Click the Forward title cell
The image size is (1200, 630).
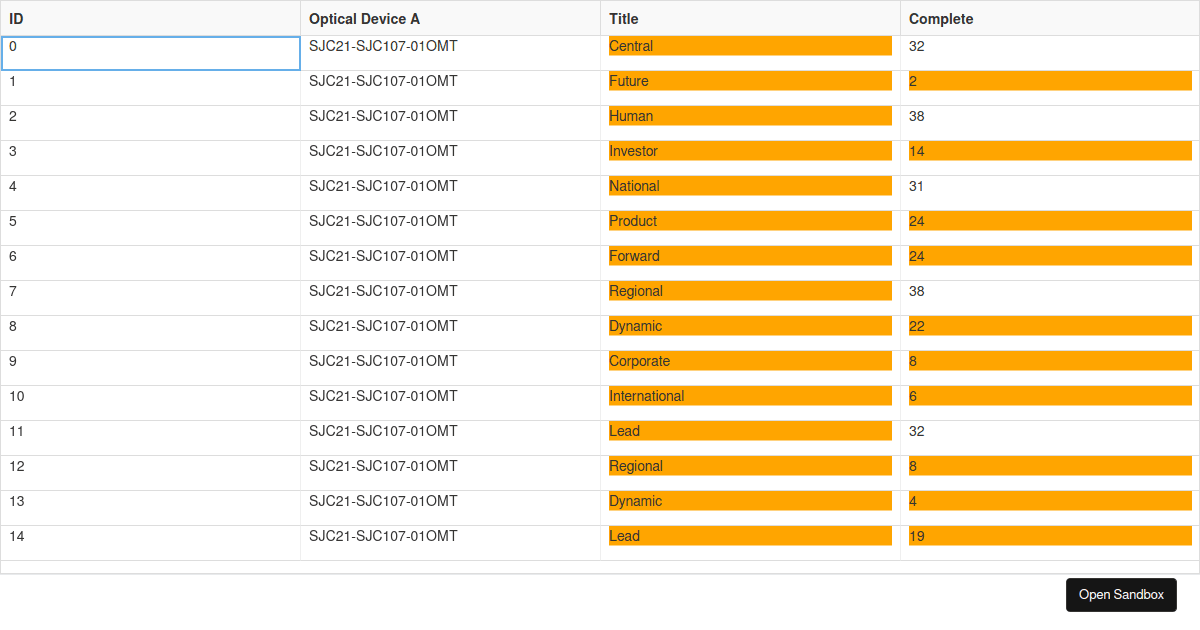pyautogui.click(x=750, y=257)
